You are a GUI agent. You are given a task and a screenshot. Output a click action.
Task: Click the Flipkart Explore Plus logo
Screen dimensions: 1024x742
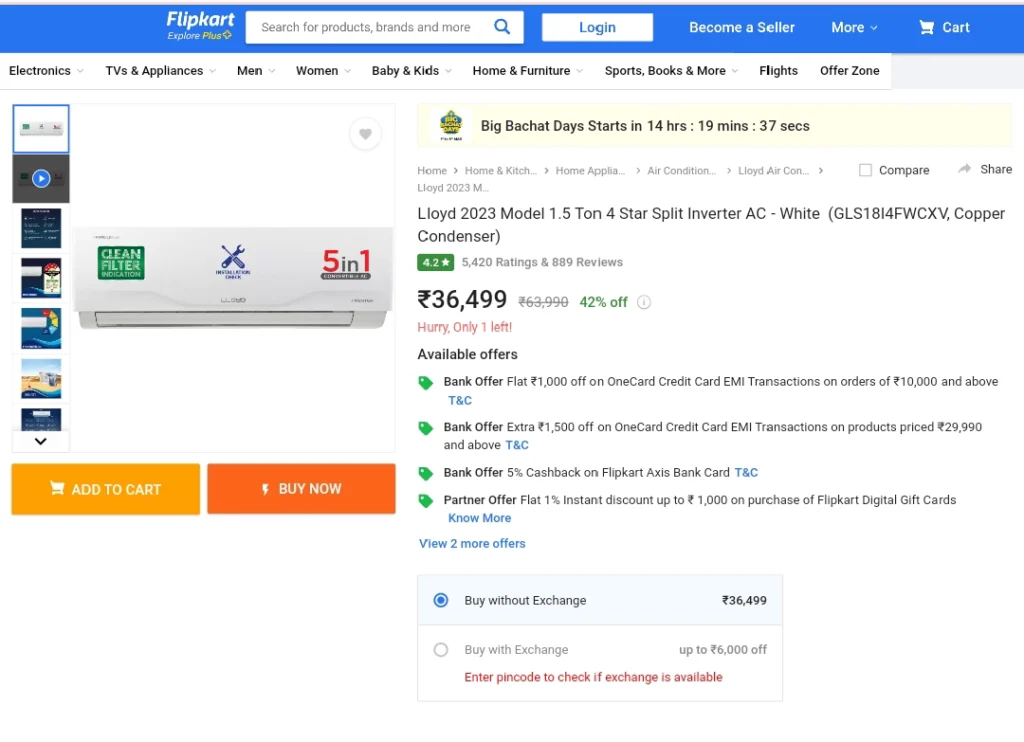tap(200, 26)
